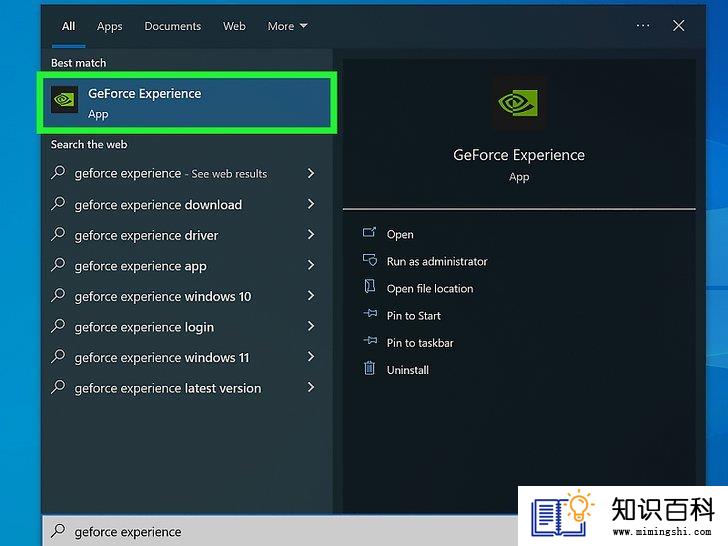This screenshot has width=728, height=546.
Task: Expand the More dropdown
Action: point(287,26)
